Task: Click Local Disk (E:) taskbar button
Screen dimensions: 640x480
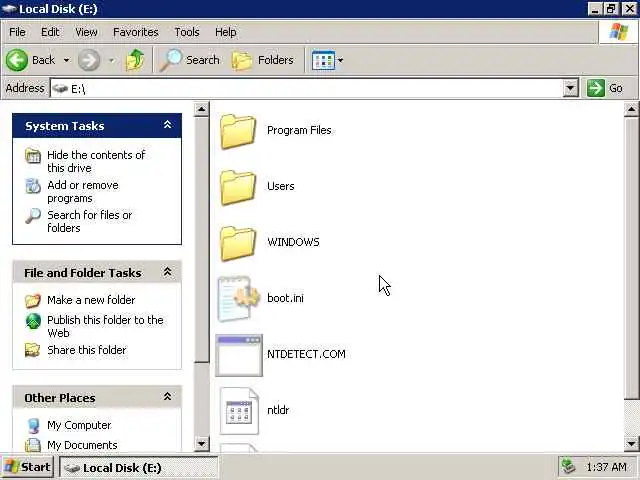Action: [138, 468]
